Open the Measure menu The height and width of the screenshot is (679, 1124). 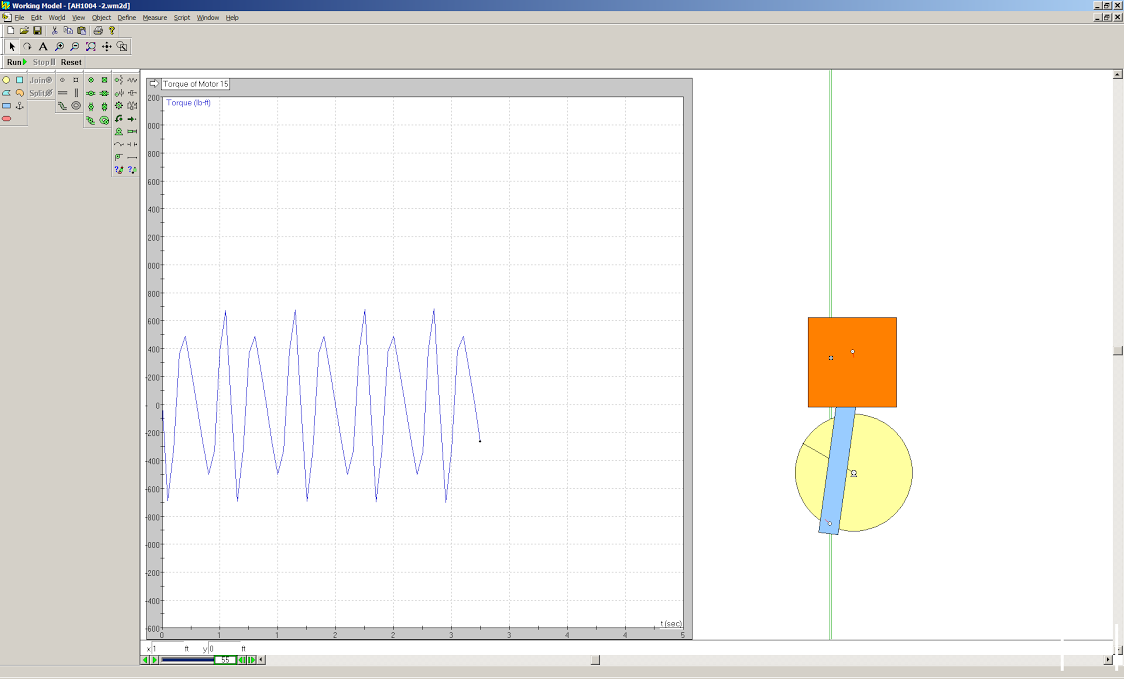[x=154, y=18]
